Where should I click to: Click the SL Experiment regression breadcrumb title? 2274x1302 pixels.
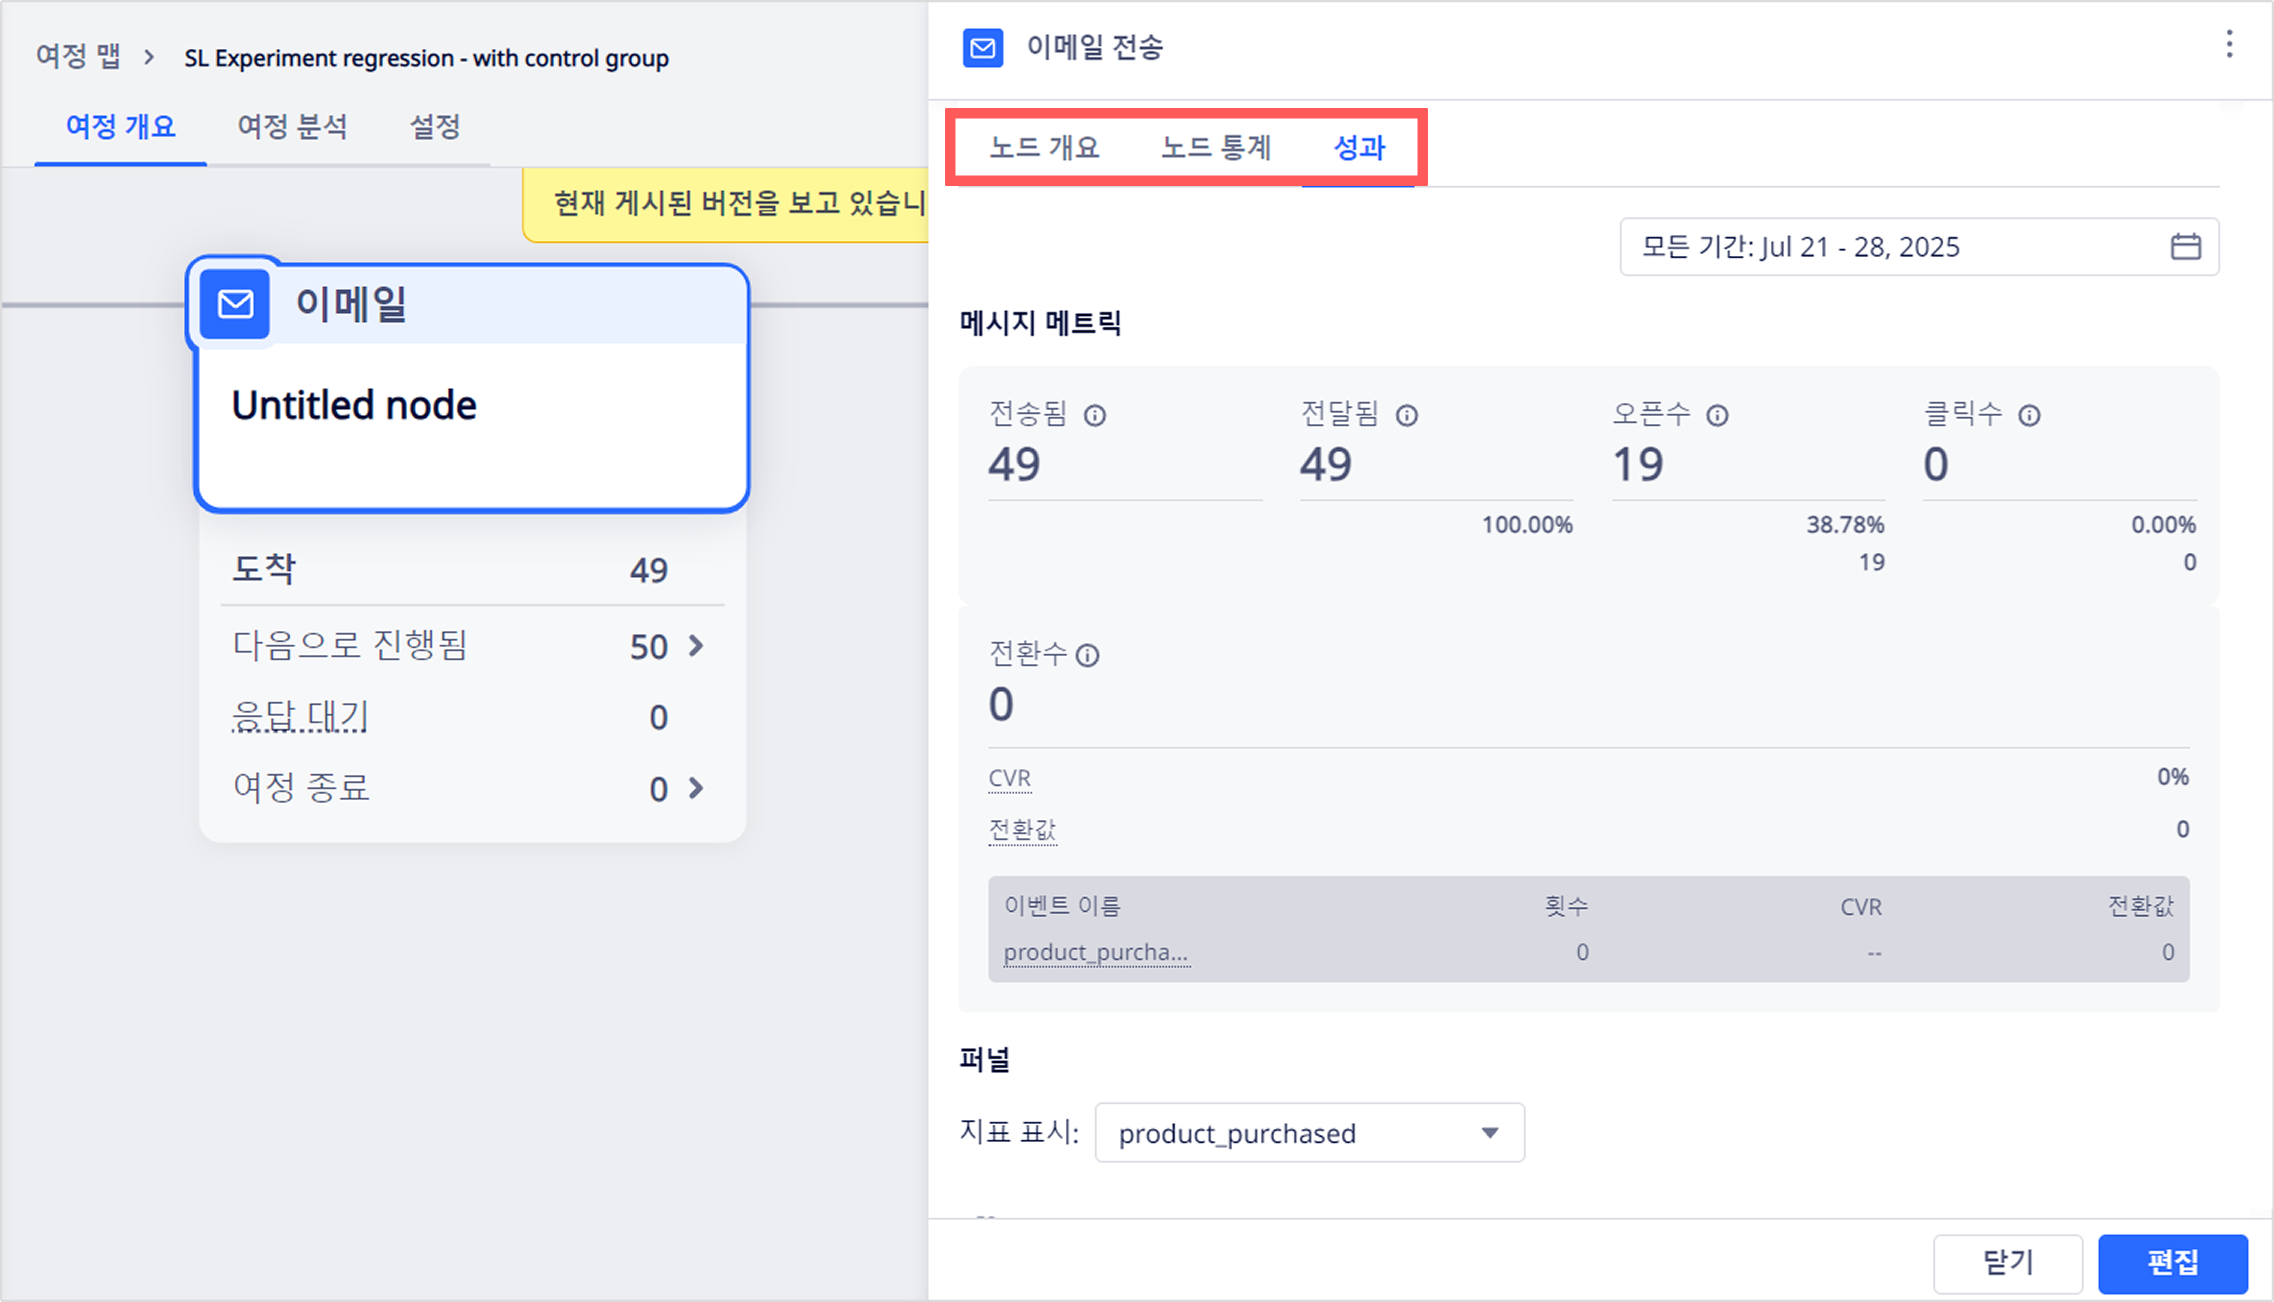tap(426, 58)
